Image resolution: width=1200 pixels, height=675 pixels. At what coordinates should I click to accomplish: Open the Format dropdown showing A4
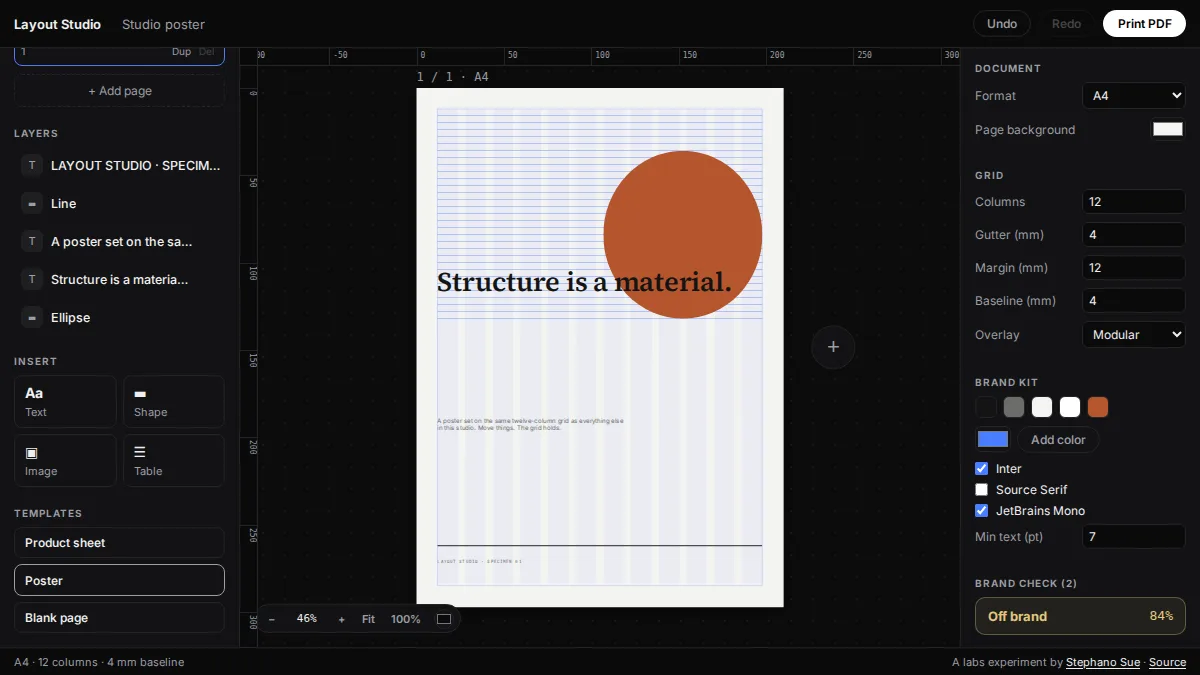pos(1134,96)
